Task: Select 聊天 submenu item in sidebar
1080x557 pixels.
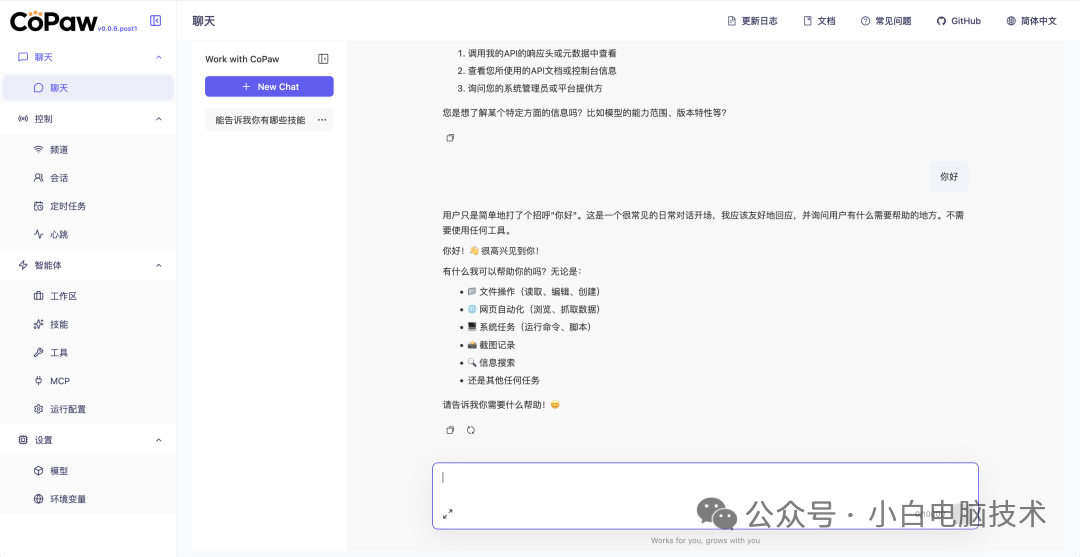Action: (x=88, y=88)
